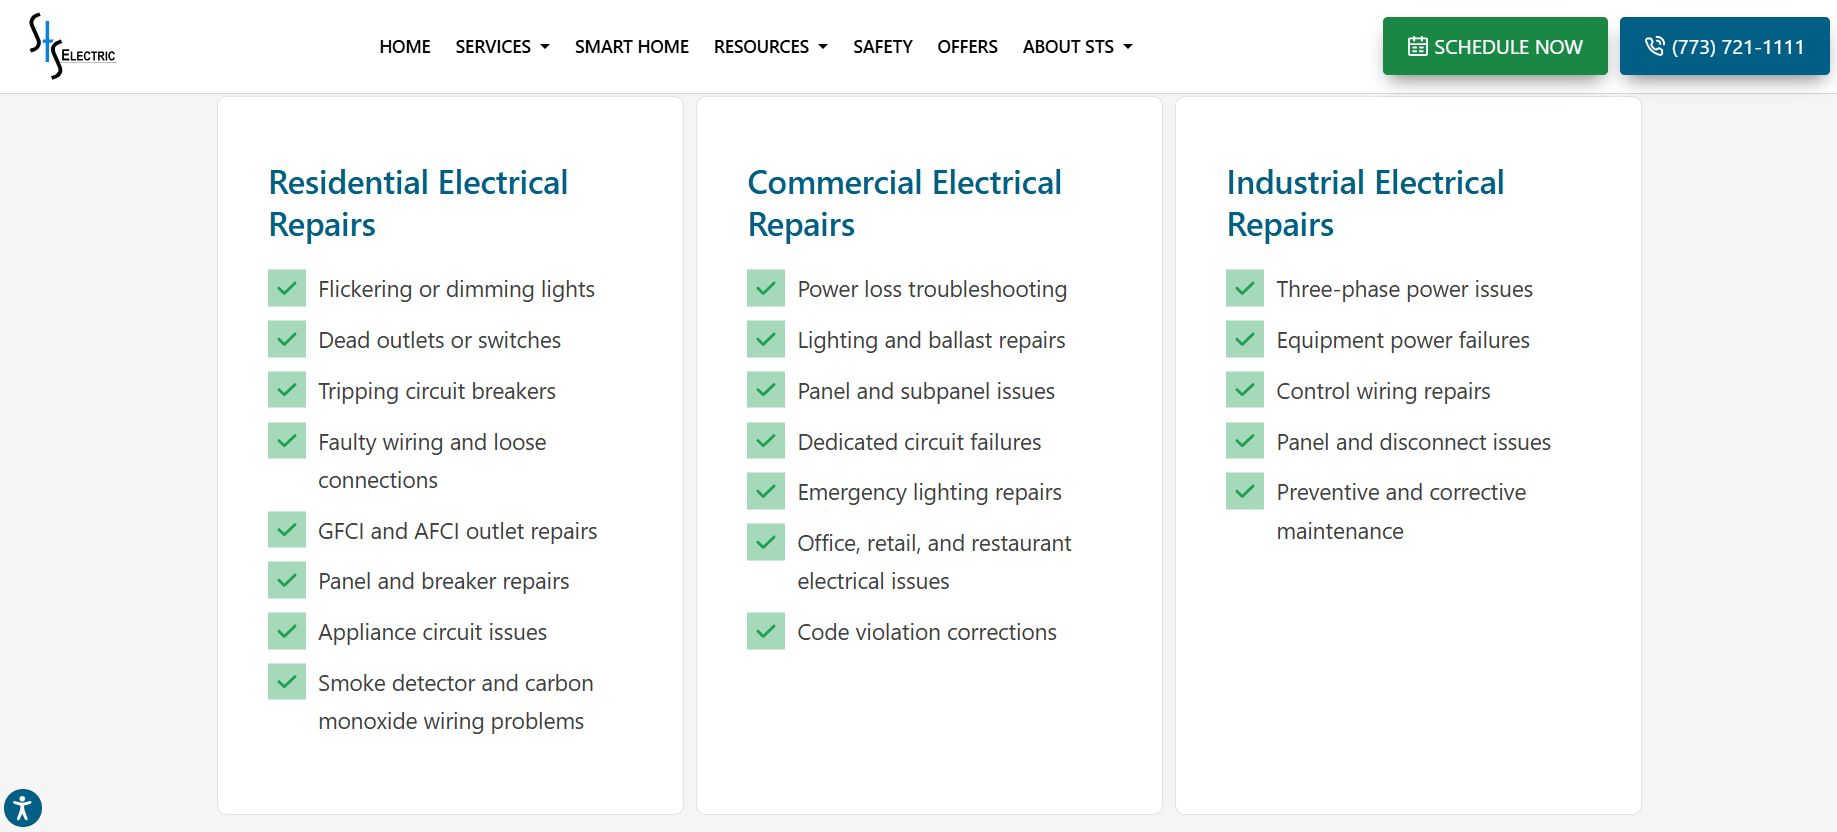Click the phone icon beside (773) 721-1111
This screenshot has height=832, width=1837.
click(1655, 46)
